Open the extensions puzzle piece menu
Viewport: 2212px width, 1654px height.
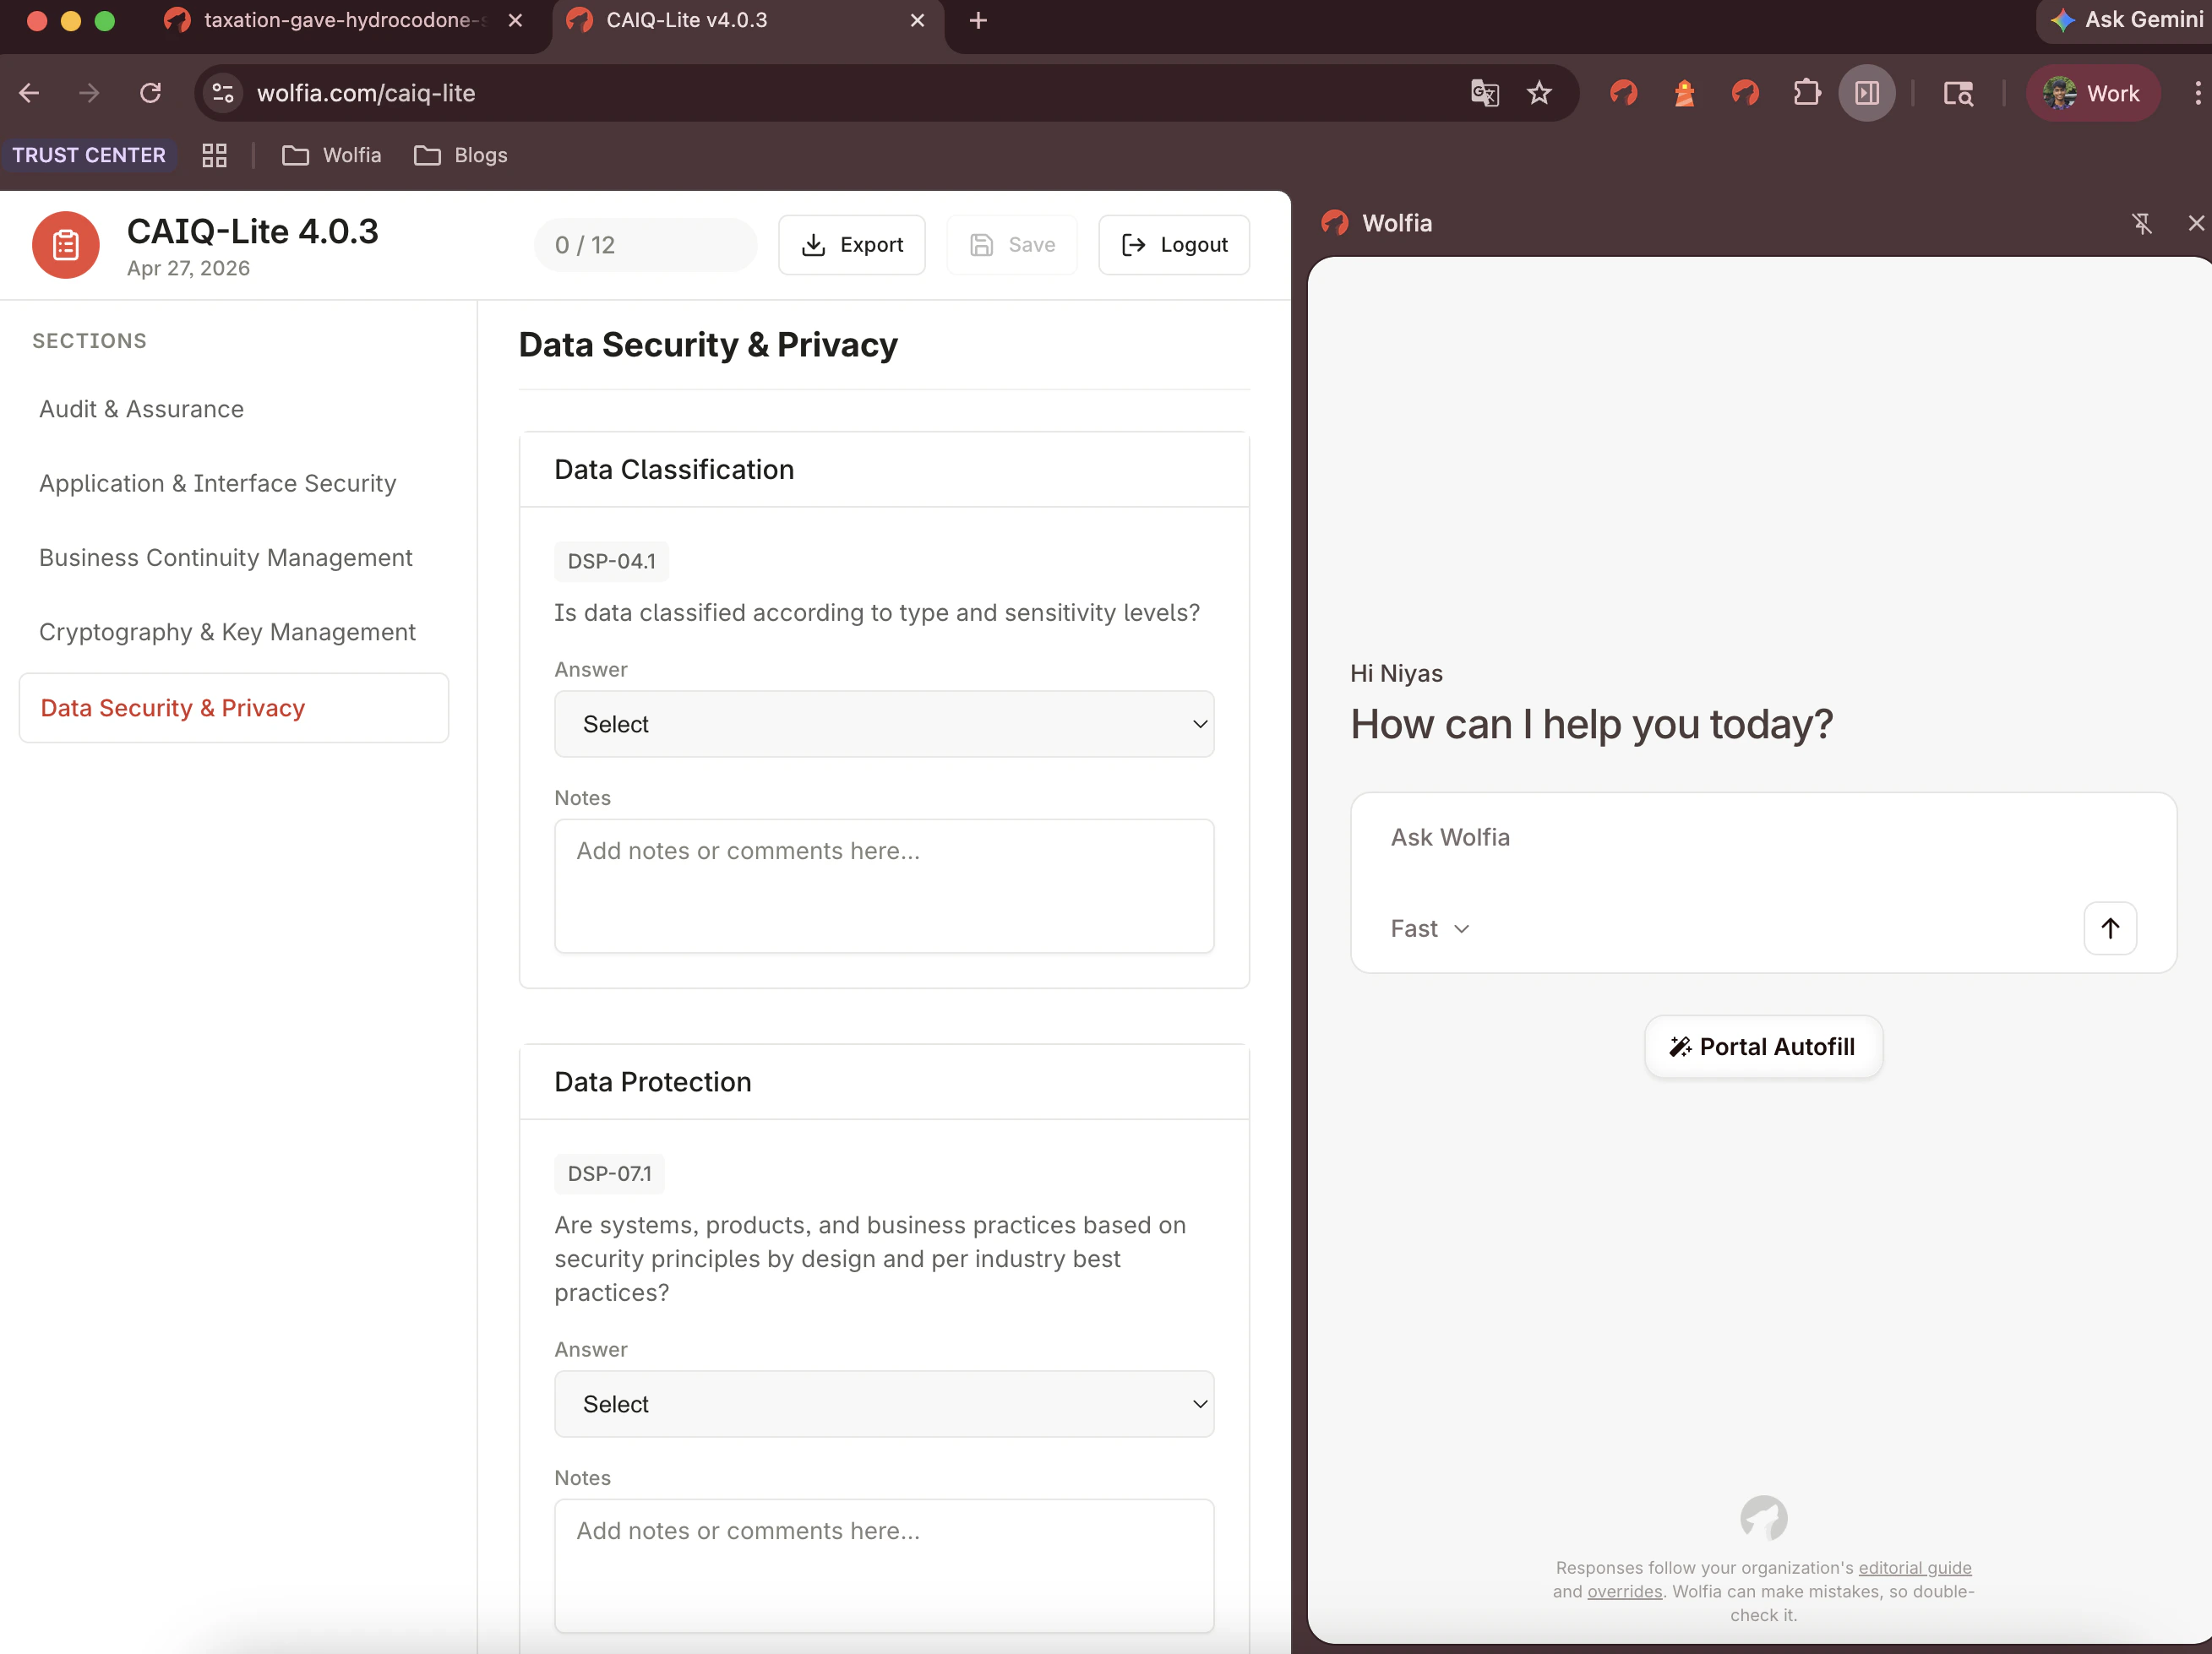[1807, 93]
